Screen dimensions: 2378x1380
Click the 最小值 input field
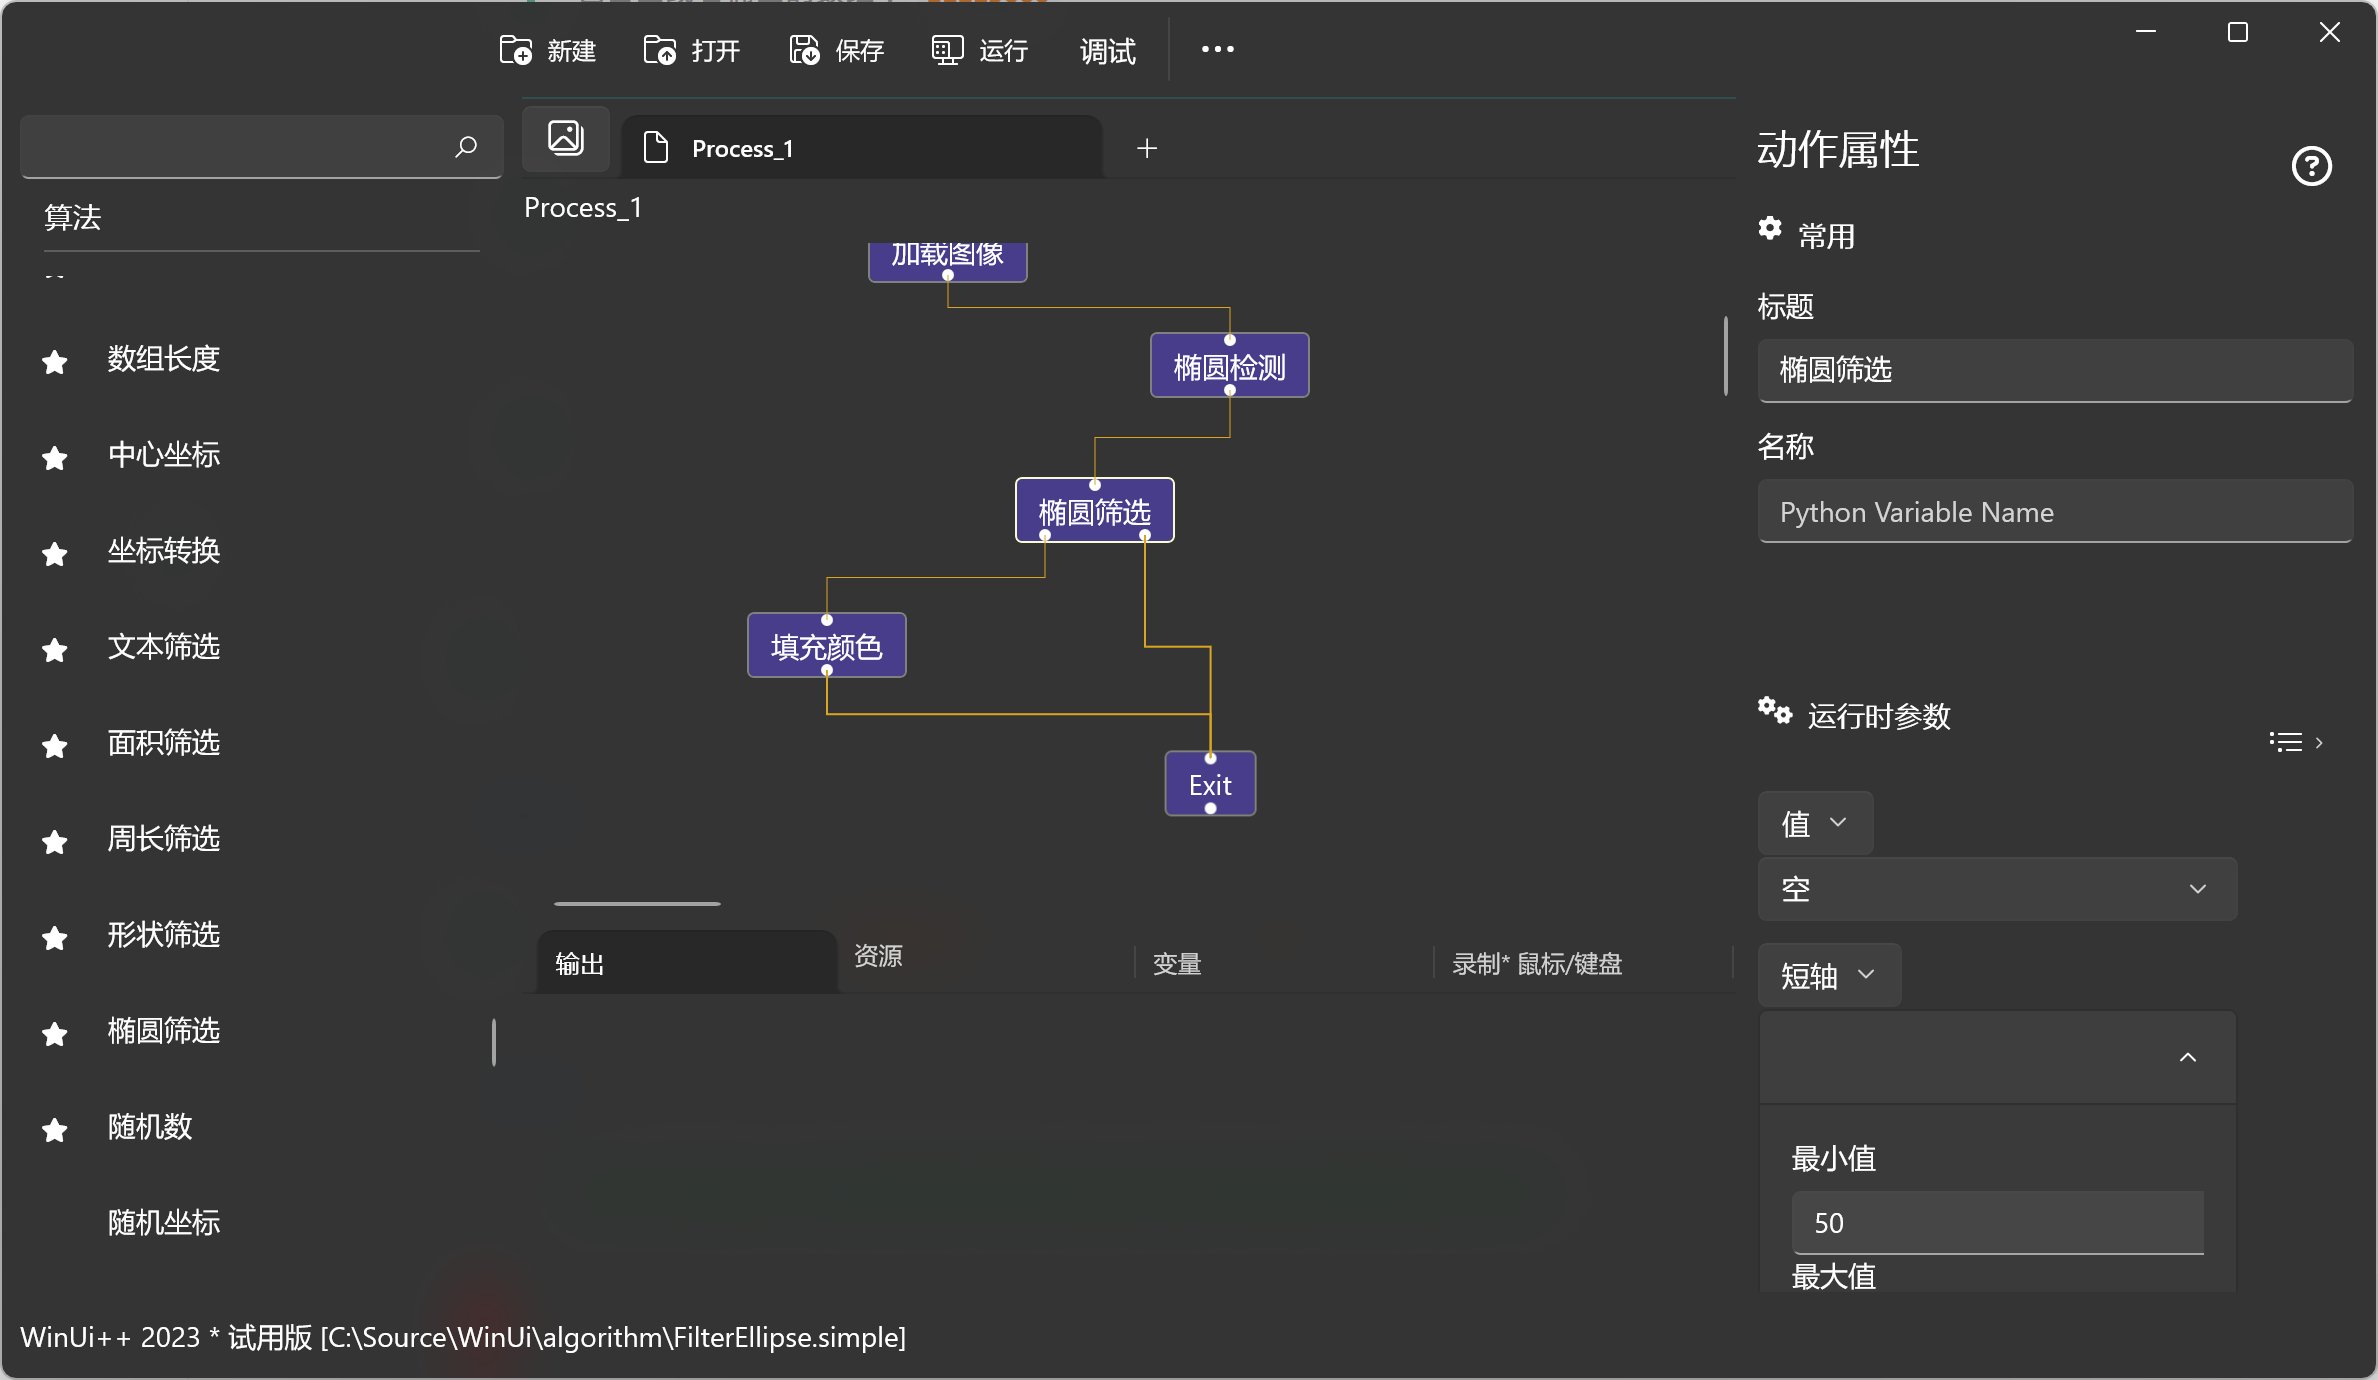(x=1996, y=1222)
